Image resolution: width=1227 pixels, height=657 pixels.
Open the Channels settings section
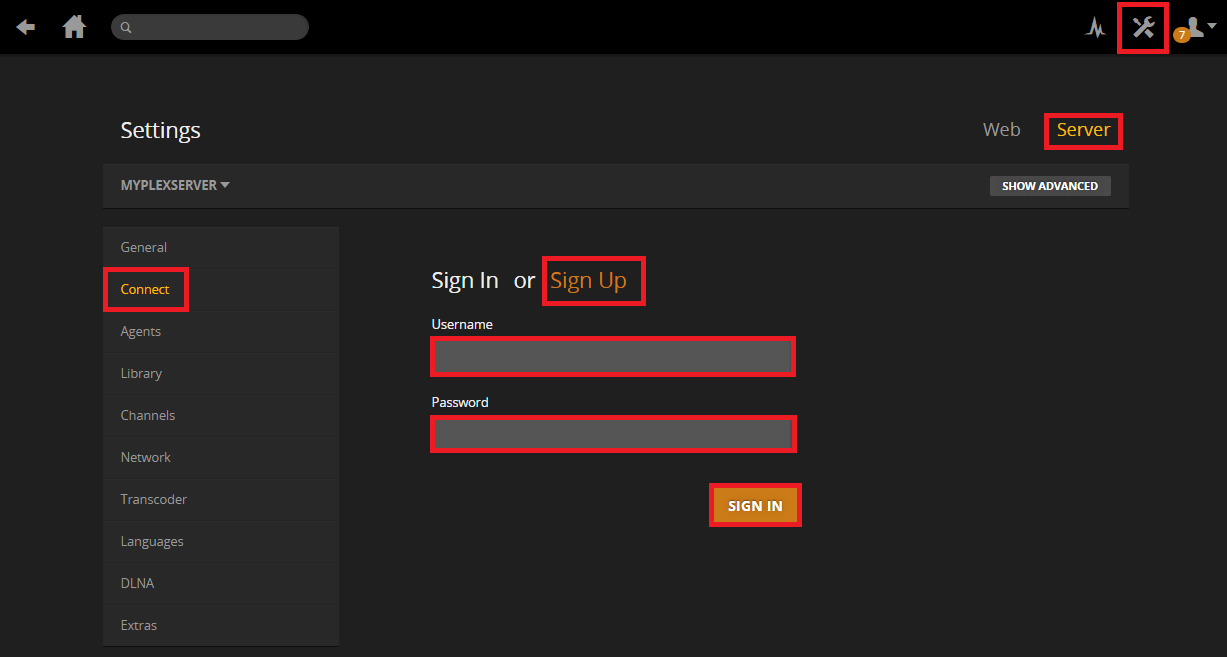(x=148, y=415)
